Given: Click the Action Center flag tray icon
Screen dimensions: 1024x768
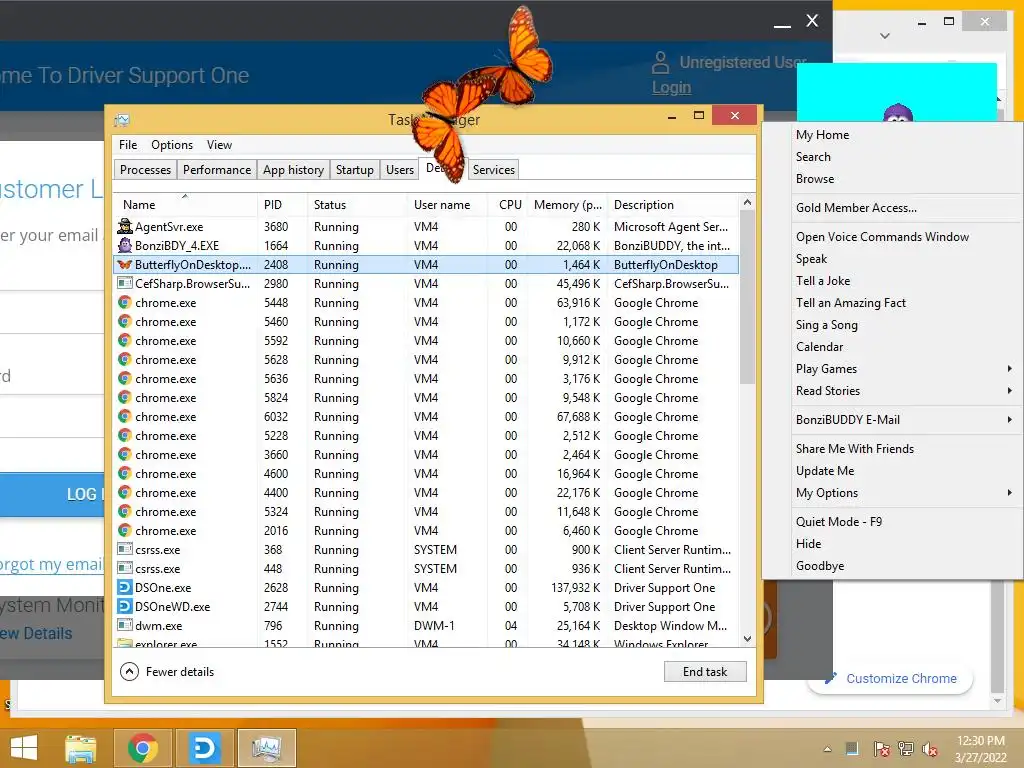Looking at the screenshot, I should coord(881,749).
